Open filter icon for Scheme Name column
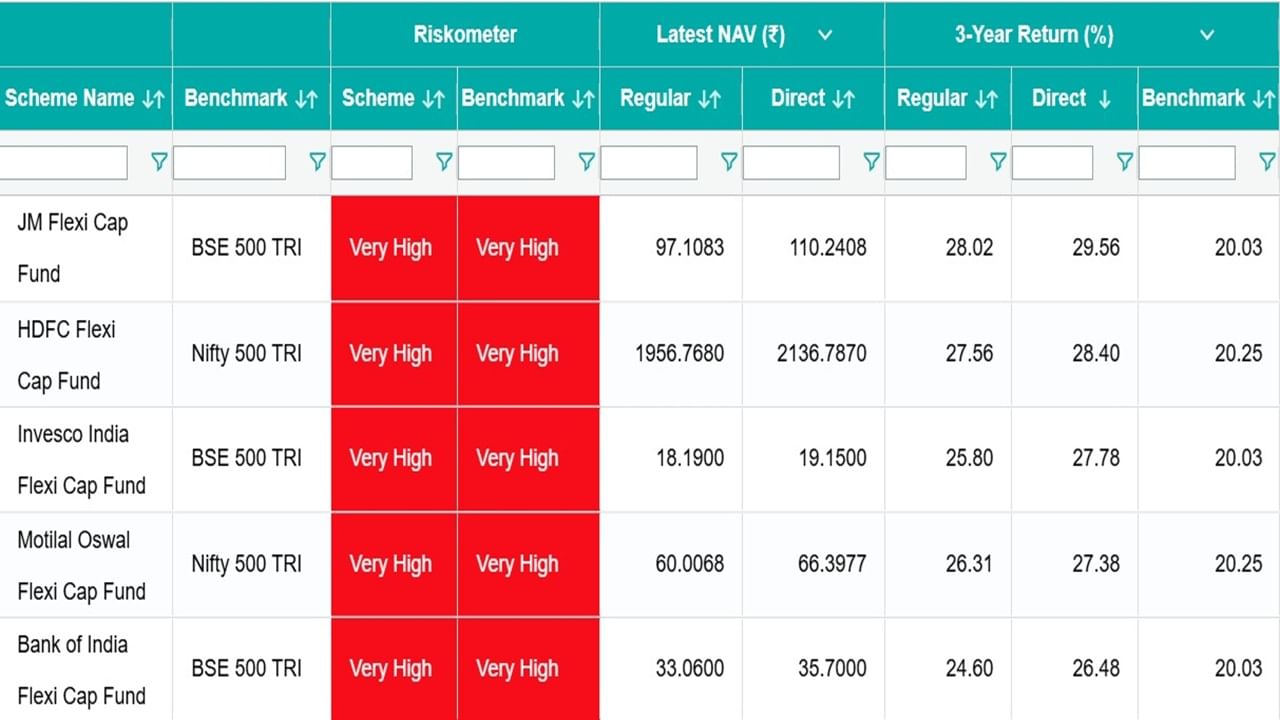Screen dimensions: 1280x720 159,162
